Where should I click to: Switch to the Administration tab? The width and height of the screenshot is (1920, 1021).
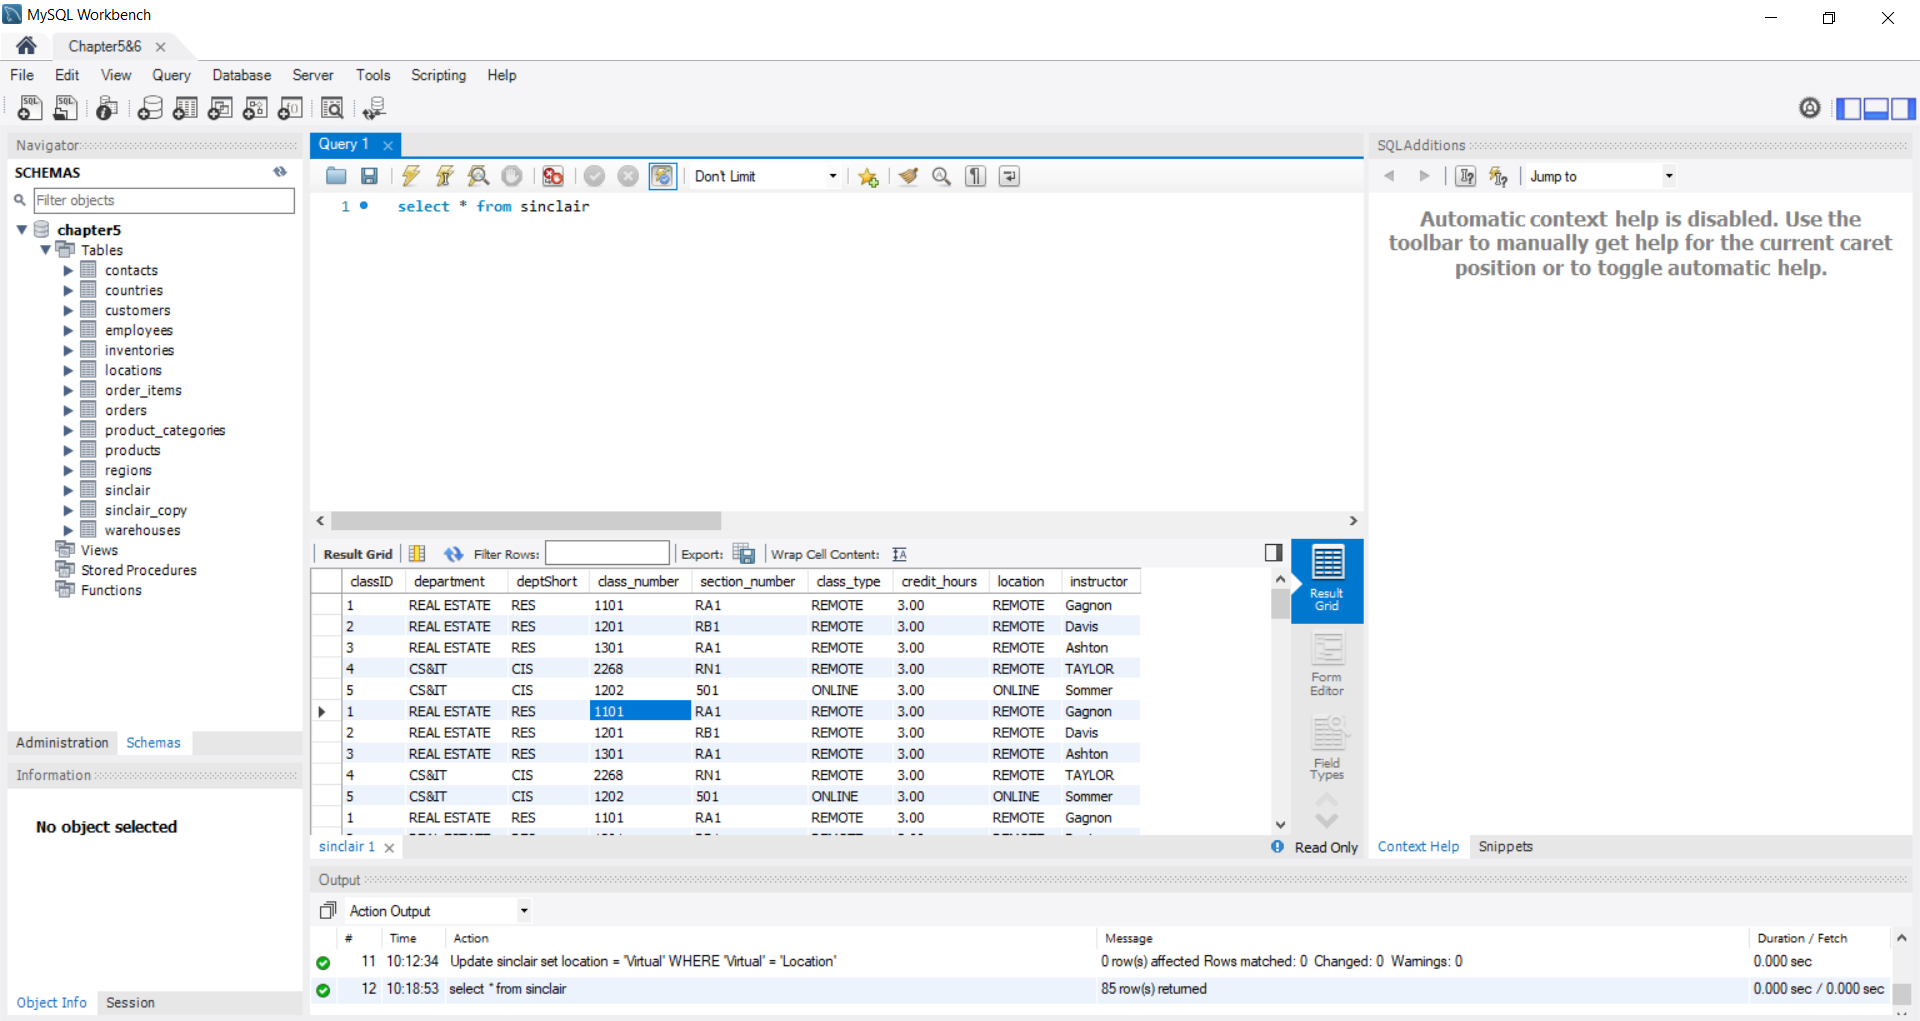pos(62,743)
